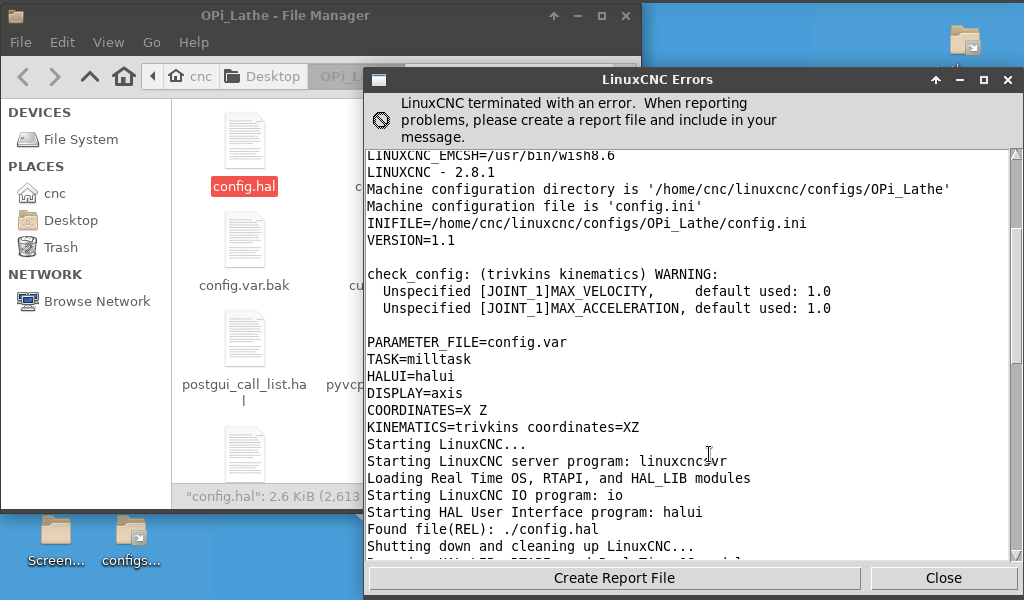Maximize the LinuxCNC Errors window
This screenshot has height=600, width=1024.
pyautogui.click(x=984, y=80)
